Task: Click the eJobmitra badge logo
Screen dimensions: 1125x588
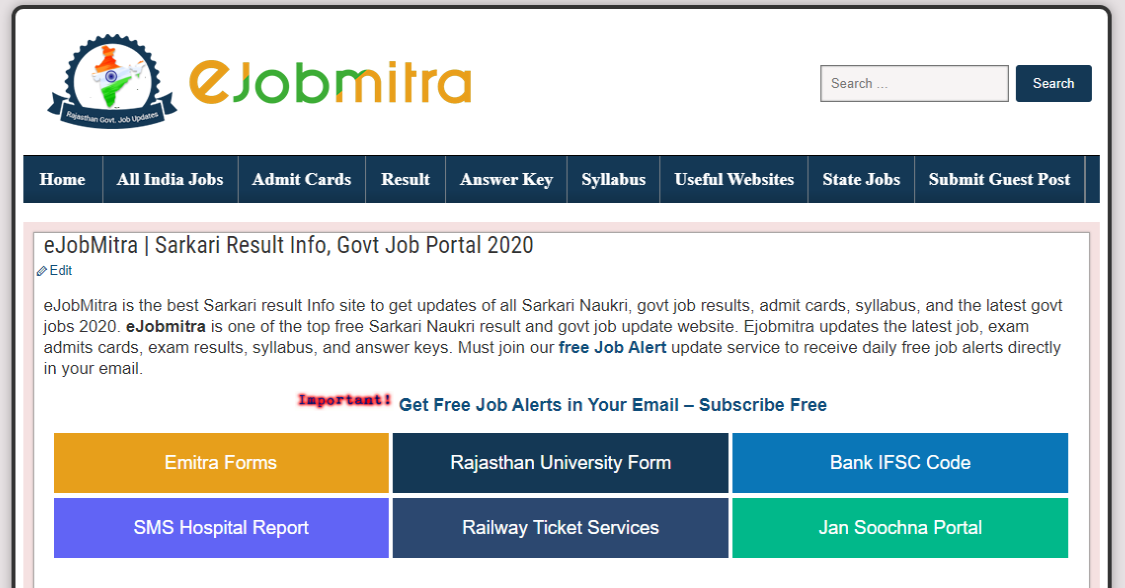Action: pyautogui.click(x=112, y=82)
